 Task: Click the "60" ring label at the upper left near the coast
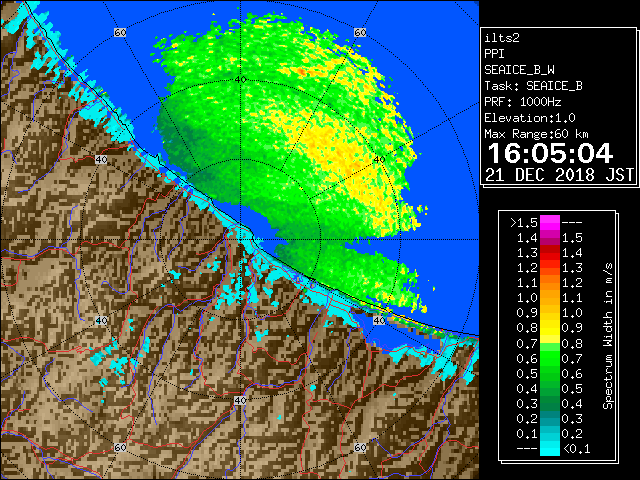(x=120, y=32)
